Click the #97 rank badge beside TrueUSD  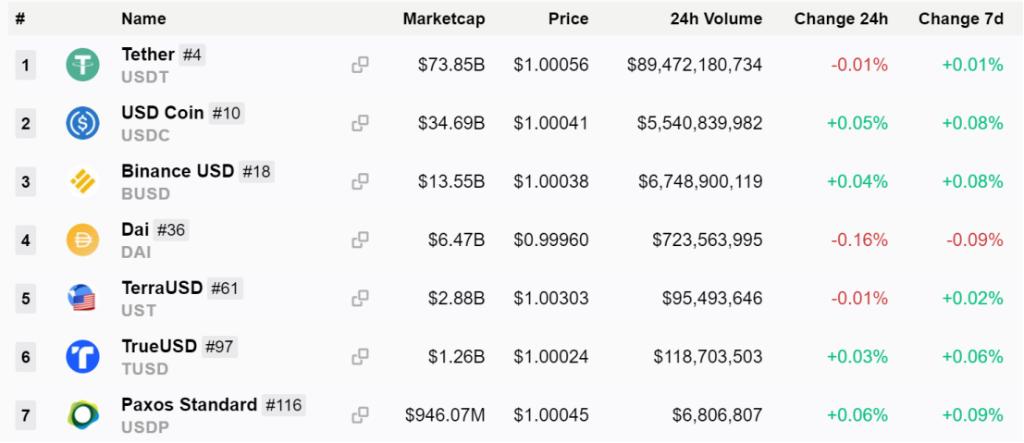click(220, 346)
